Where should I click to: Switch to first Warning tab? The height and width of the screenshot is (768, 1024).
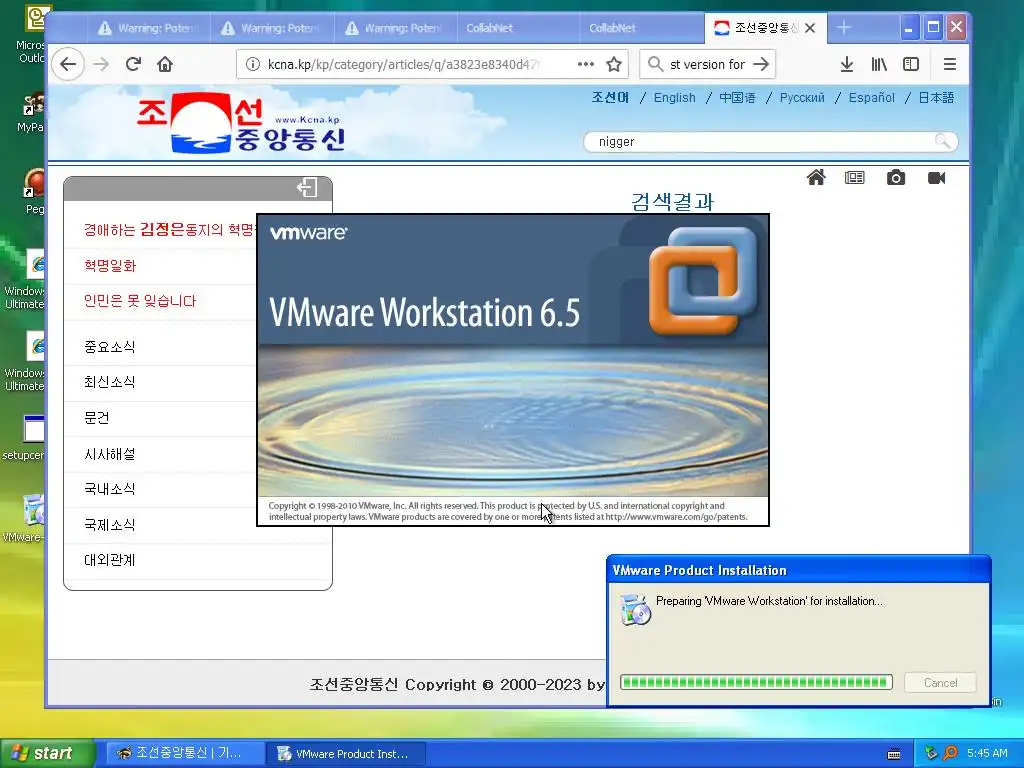pyautogui.click(x=149, y=28)
